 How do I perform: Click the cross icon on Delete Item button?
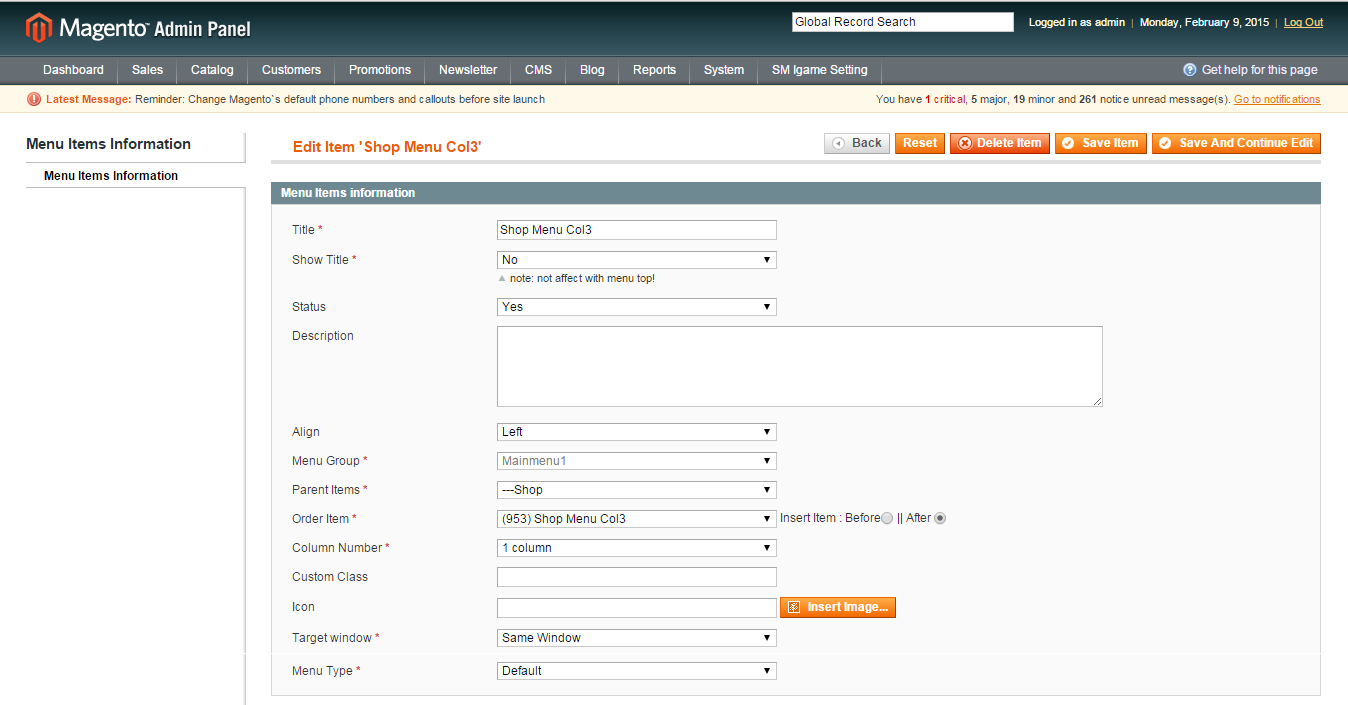pos(964,143)
